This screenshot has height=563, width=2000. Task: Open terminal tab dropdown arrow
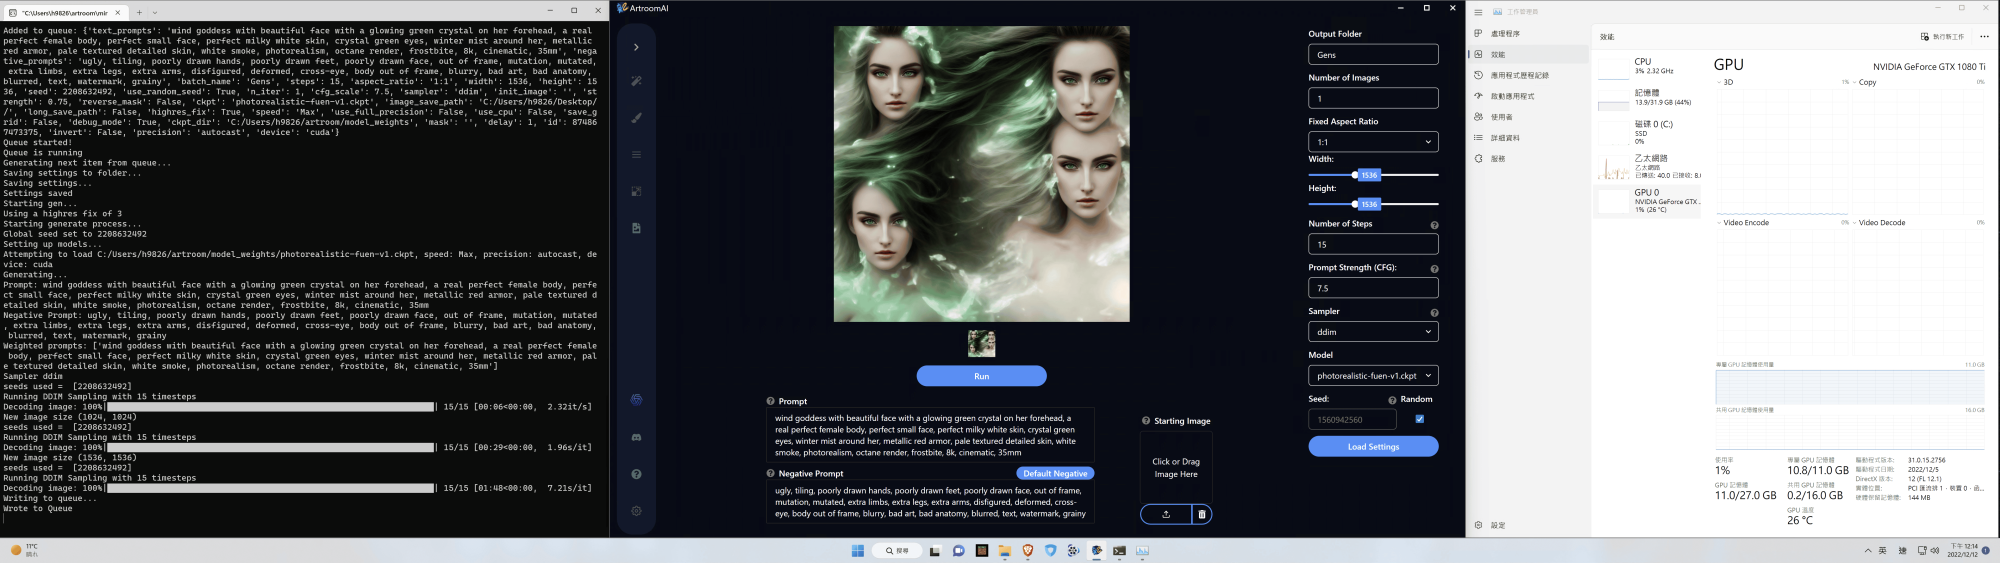tap(155, 13)
